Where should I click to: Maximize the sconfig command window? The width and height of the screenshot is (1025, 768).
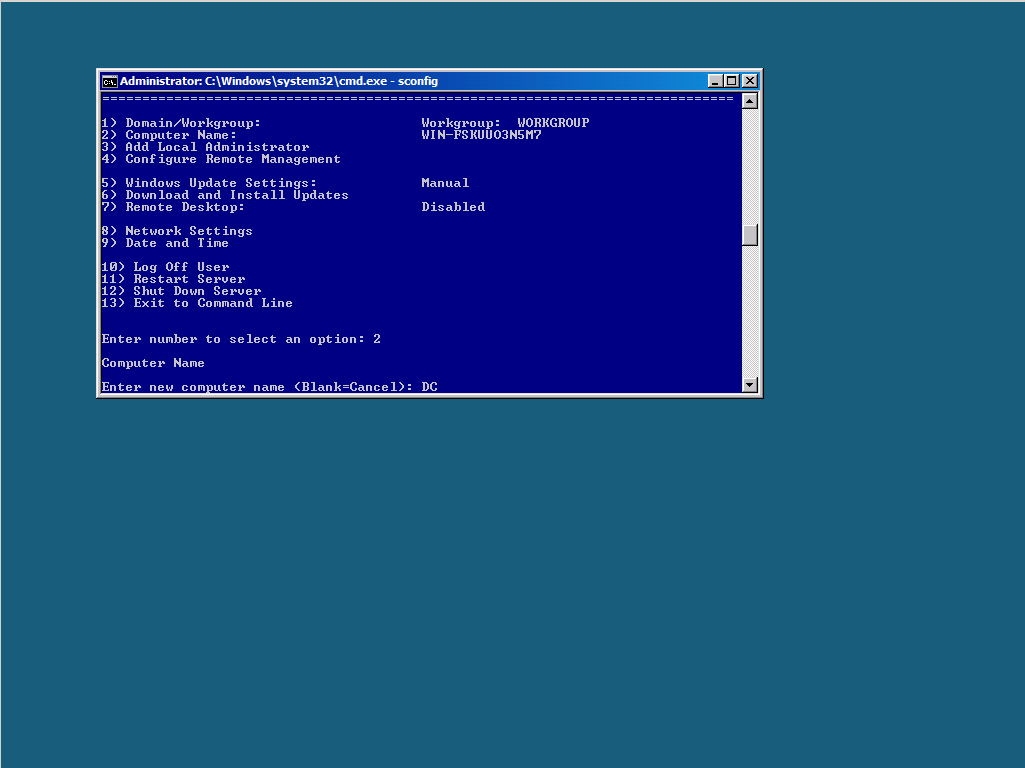click(x=732, y=81)
